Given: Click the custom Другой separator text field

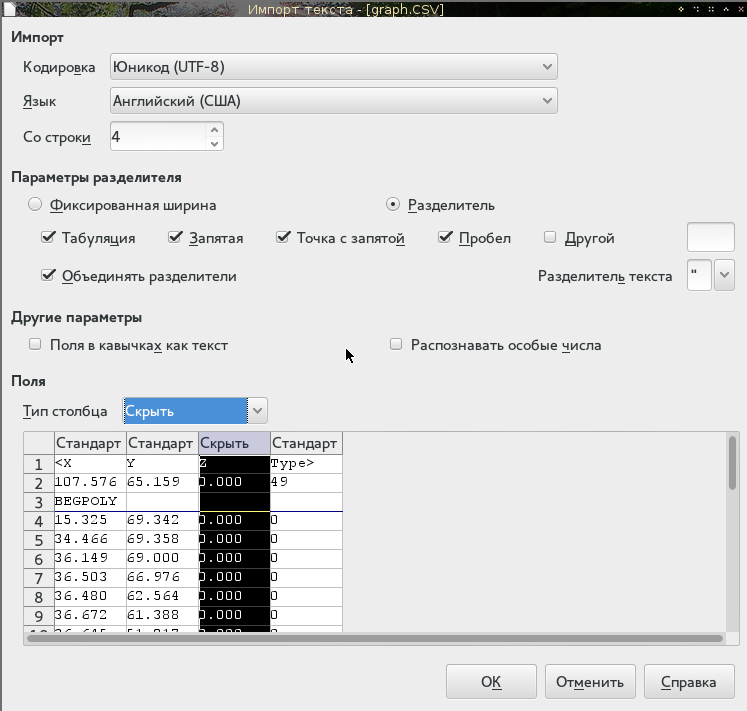Looking at the screenshot, I should click(710, 237).
